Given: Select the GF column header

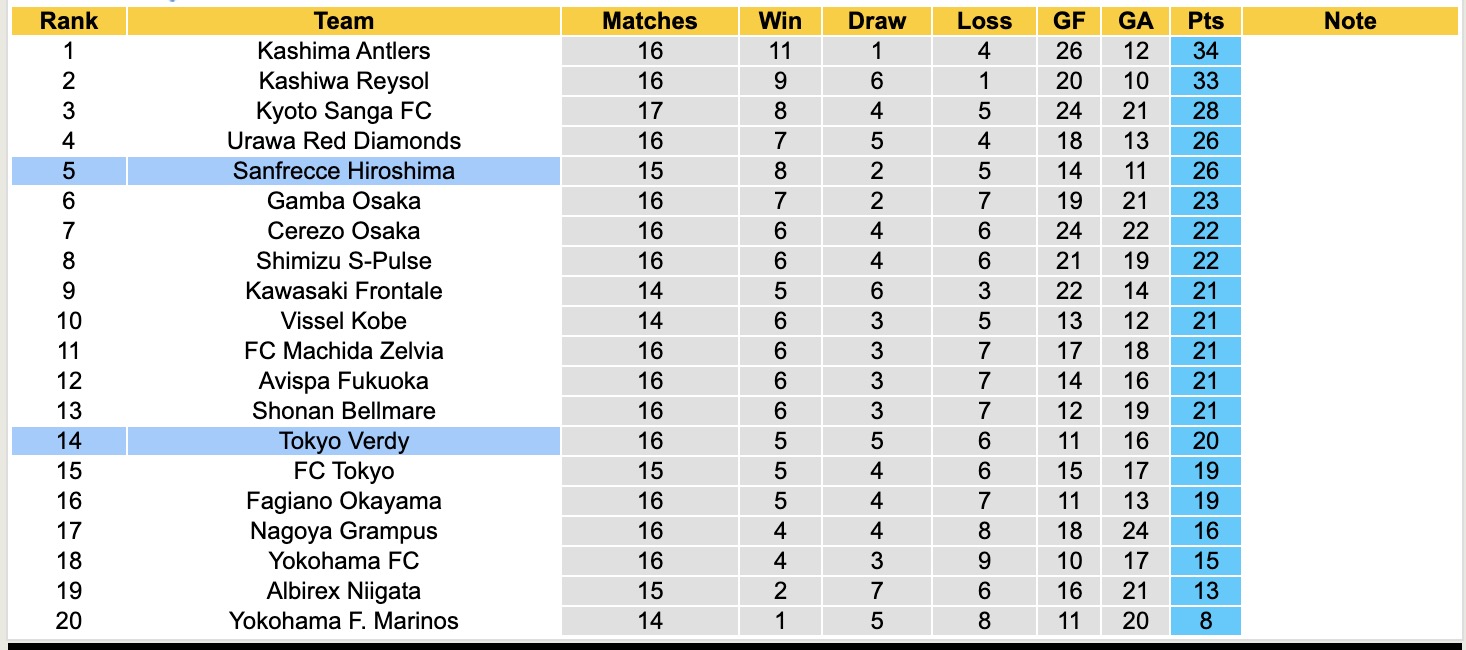Looking at the screenshot, I should point(1069,21).
